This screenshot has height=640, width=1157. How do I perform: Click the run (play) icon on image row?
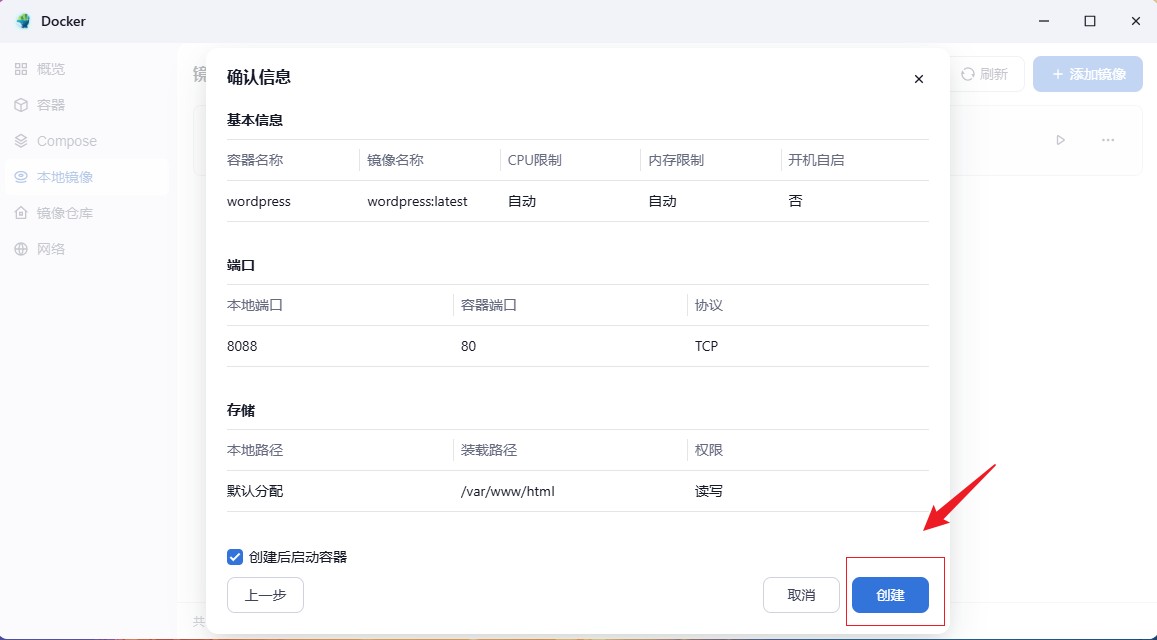click(x=1060, y=140)
